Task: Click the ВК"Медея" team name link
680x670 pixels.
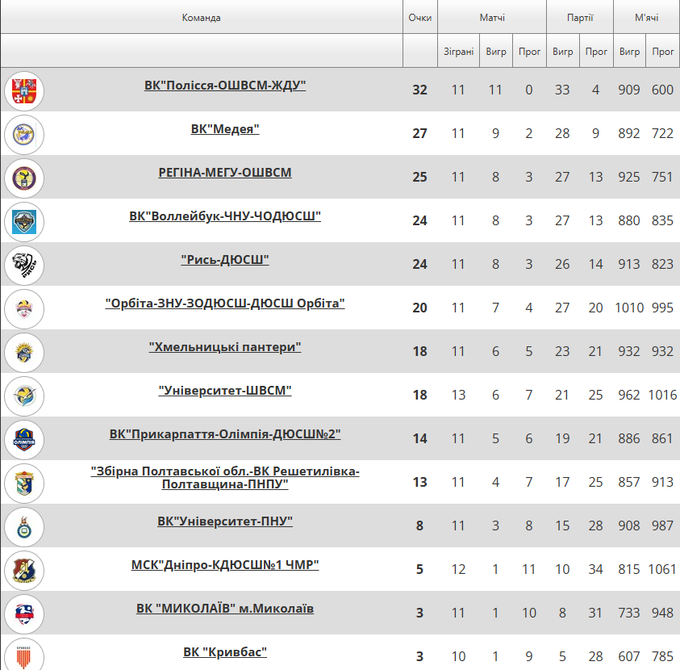Action: pyautogui.click(x=225, y=129)
